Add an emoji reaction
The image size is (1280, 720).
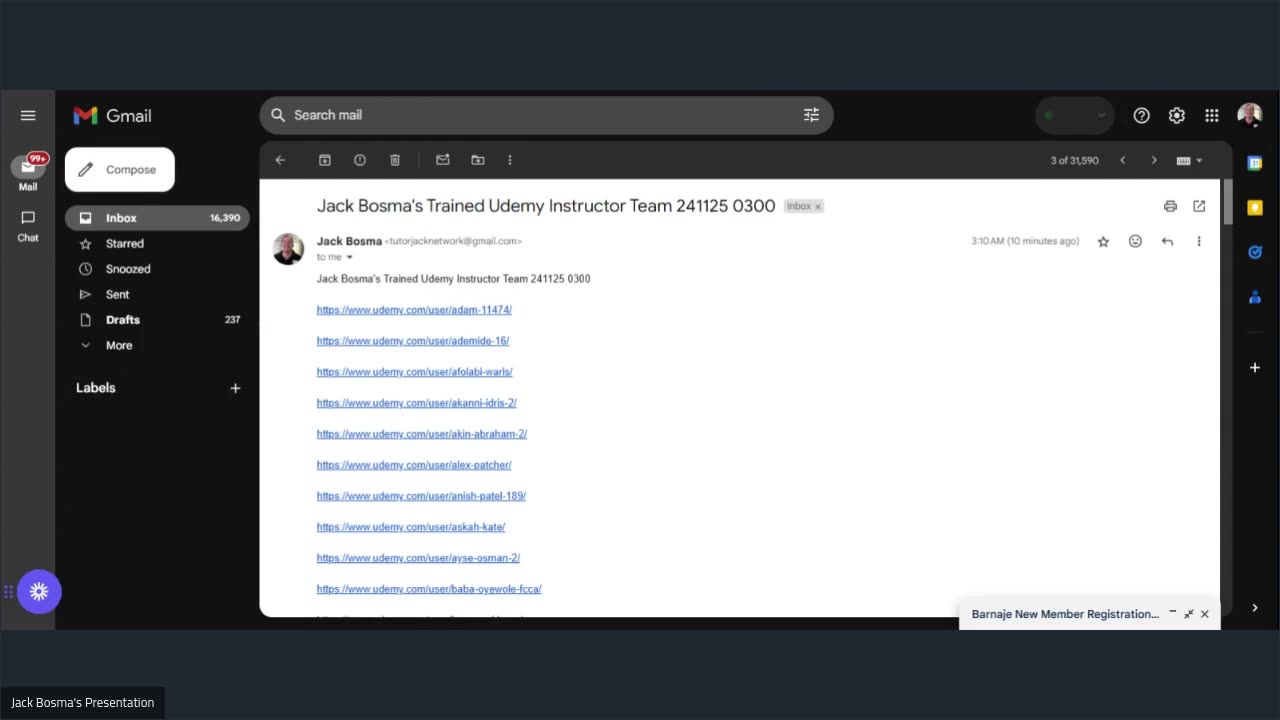(1135, 241)
